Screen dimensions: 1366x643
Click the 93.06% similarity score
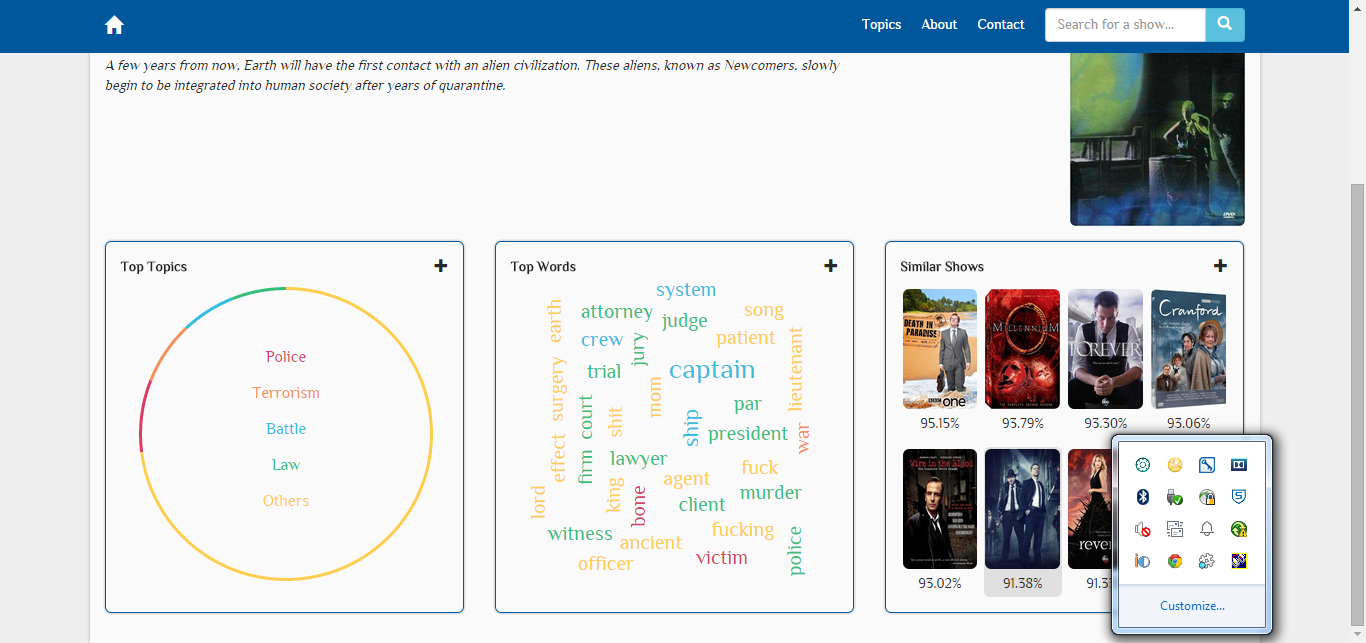click(1188, 423)
